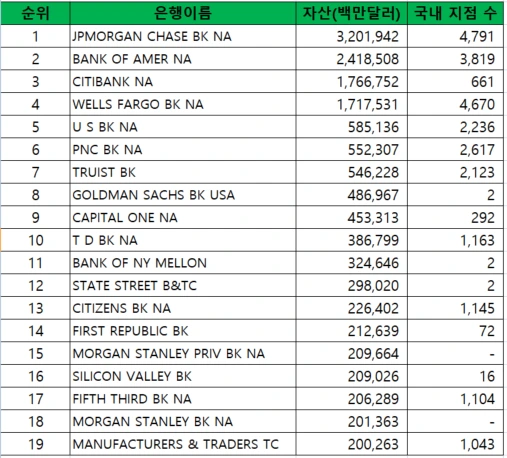Screen dimensions: 507x458
Task: Select the BANK OF NY MELLON cell
Action: (183, 263)
